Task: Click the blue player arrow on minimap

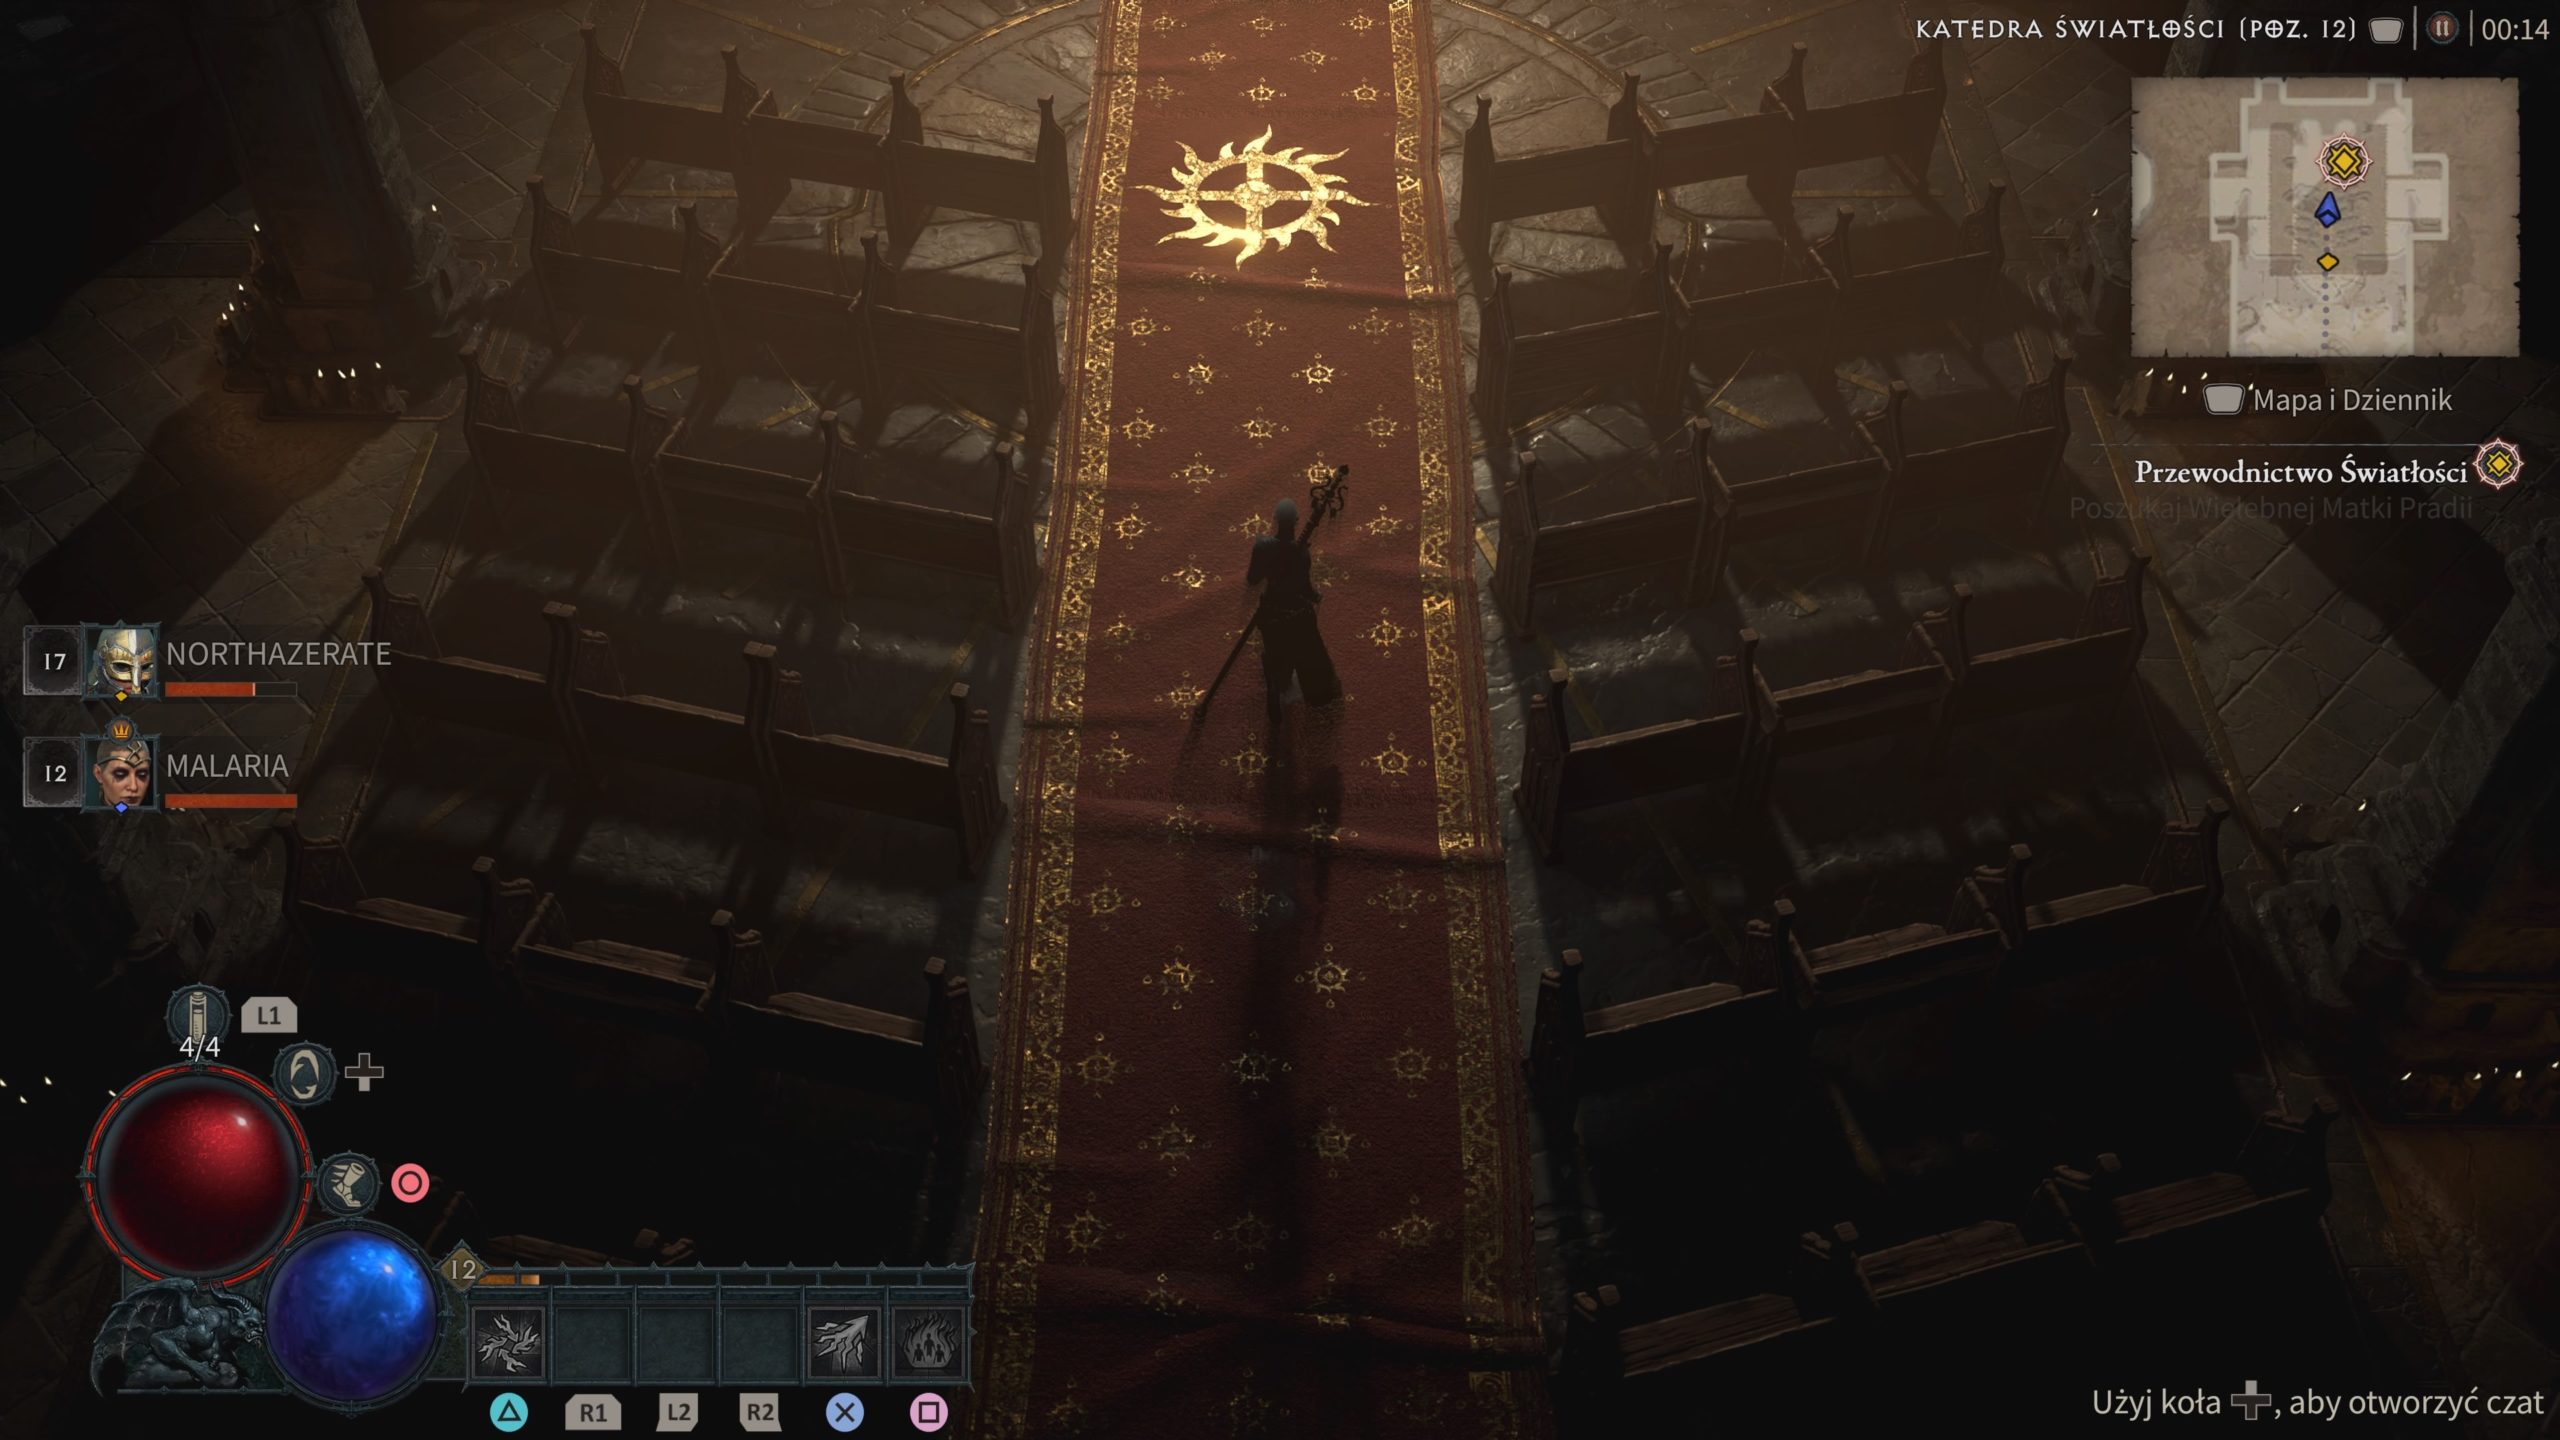Action: coord(2329,210)
